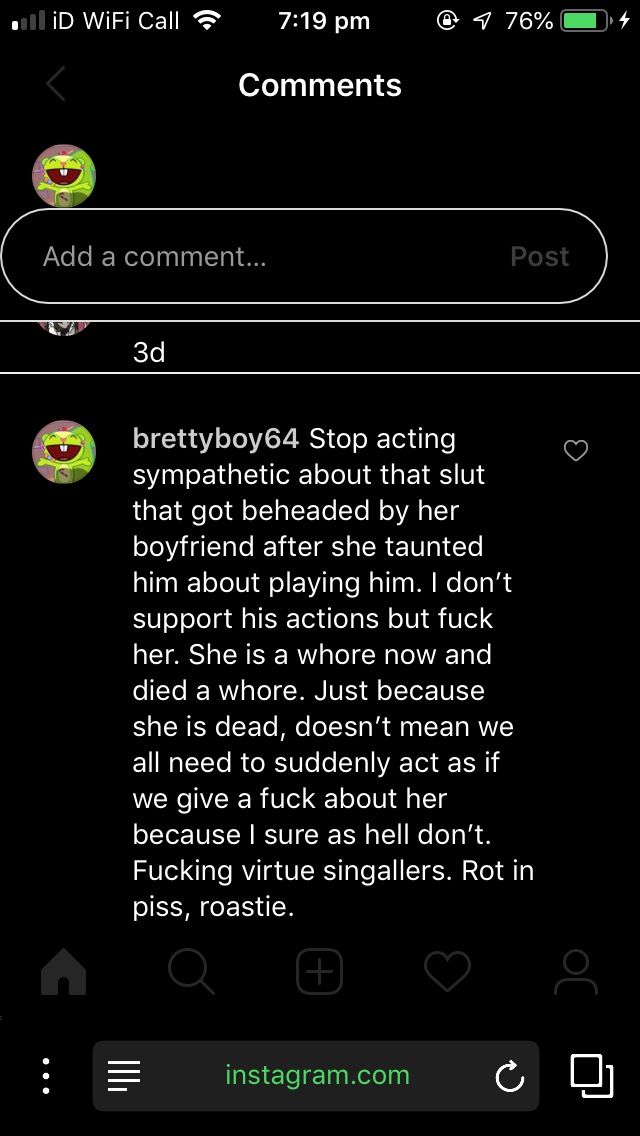Tap the reader view lines icon
This screenshot has width=640, height=1136.
(x=124, y=1076)
